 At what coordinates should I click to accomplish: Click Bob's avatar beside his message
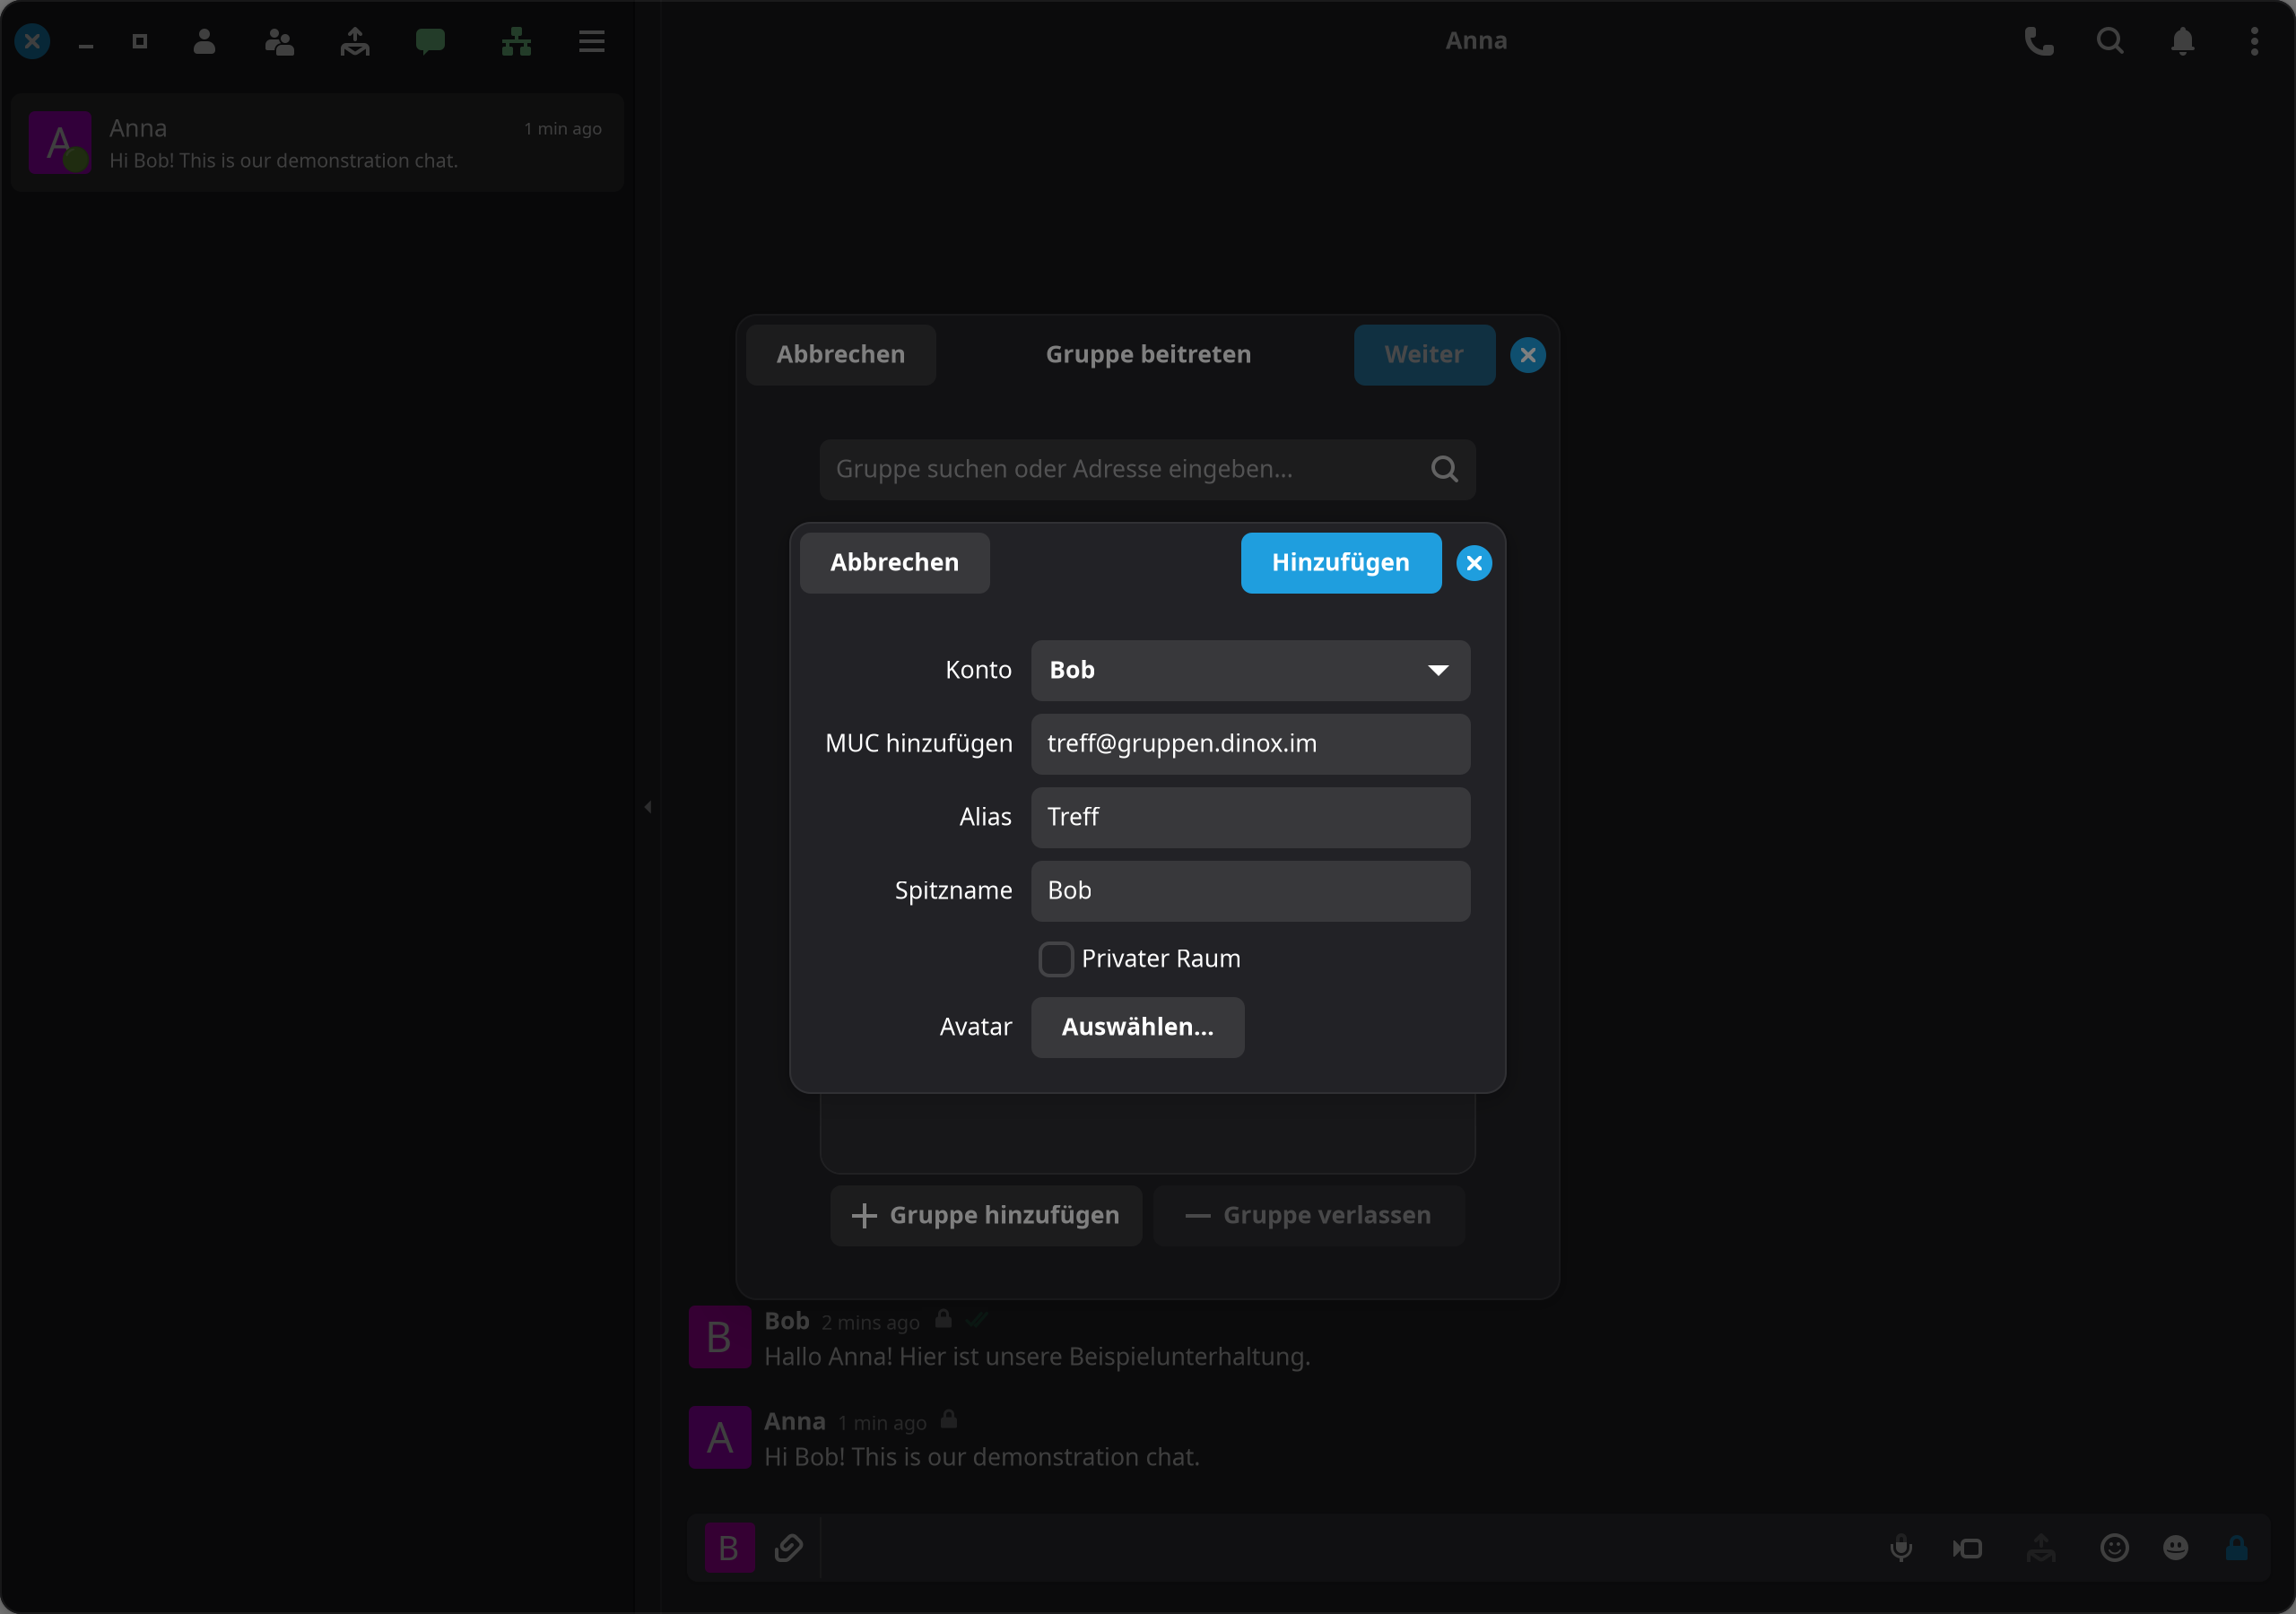(720, 1337)
